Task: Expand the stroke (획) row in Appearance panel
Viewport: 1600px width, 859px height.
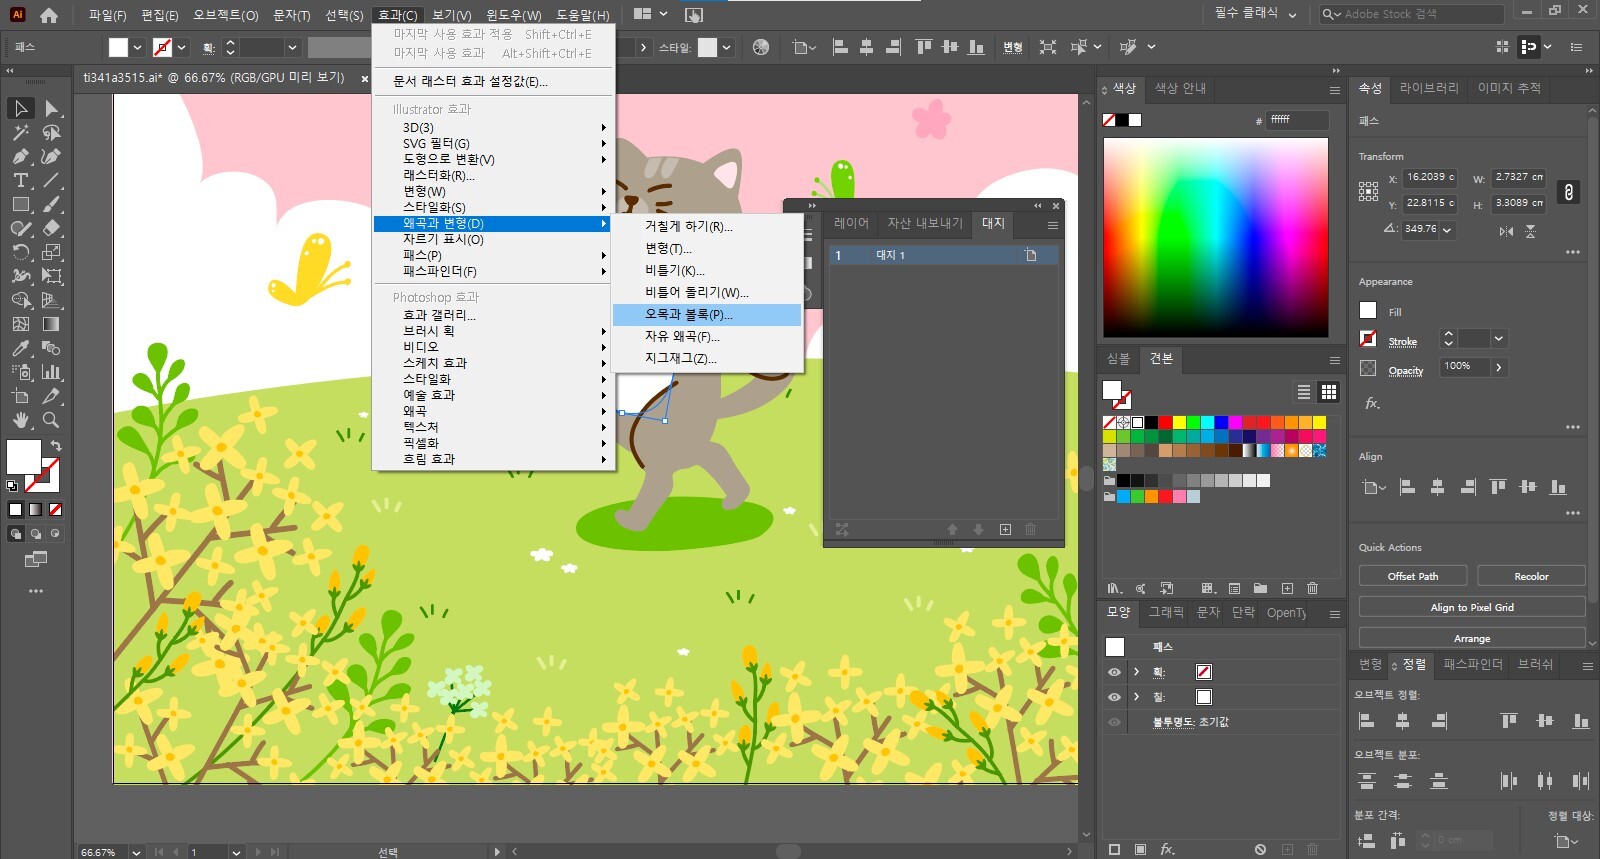Action: coord(1137,672)
